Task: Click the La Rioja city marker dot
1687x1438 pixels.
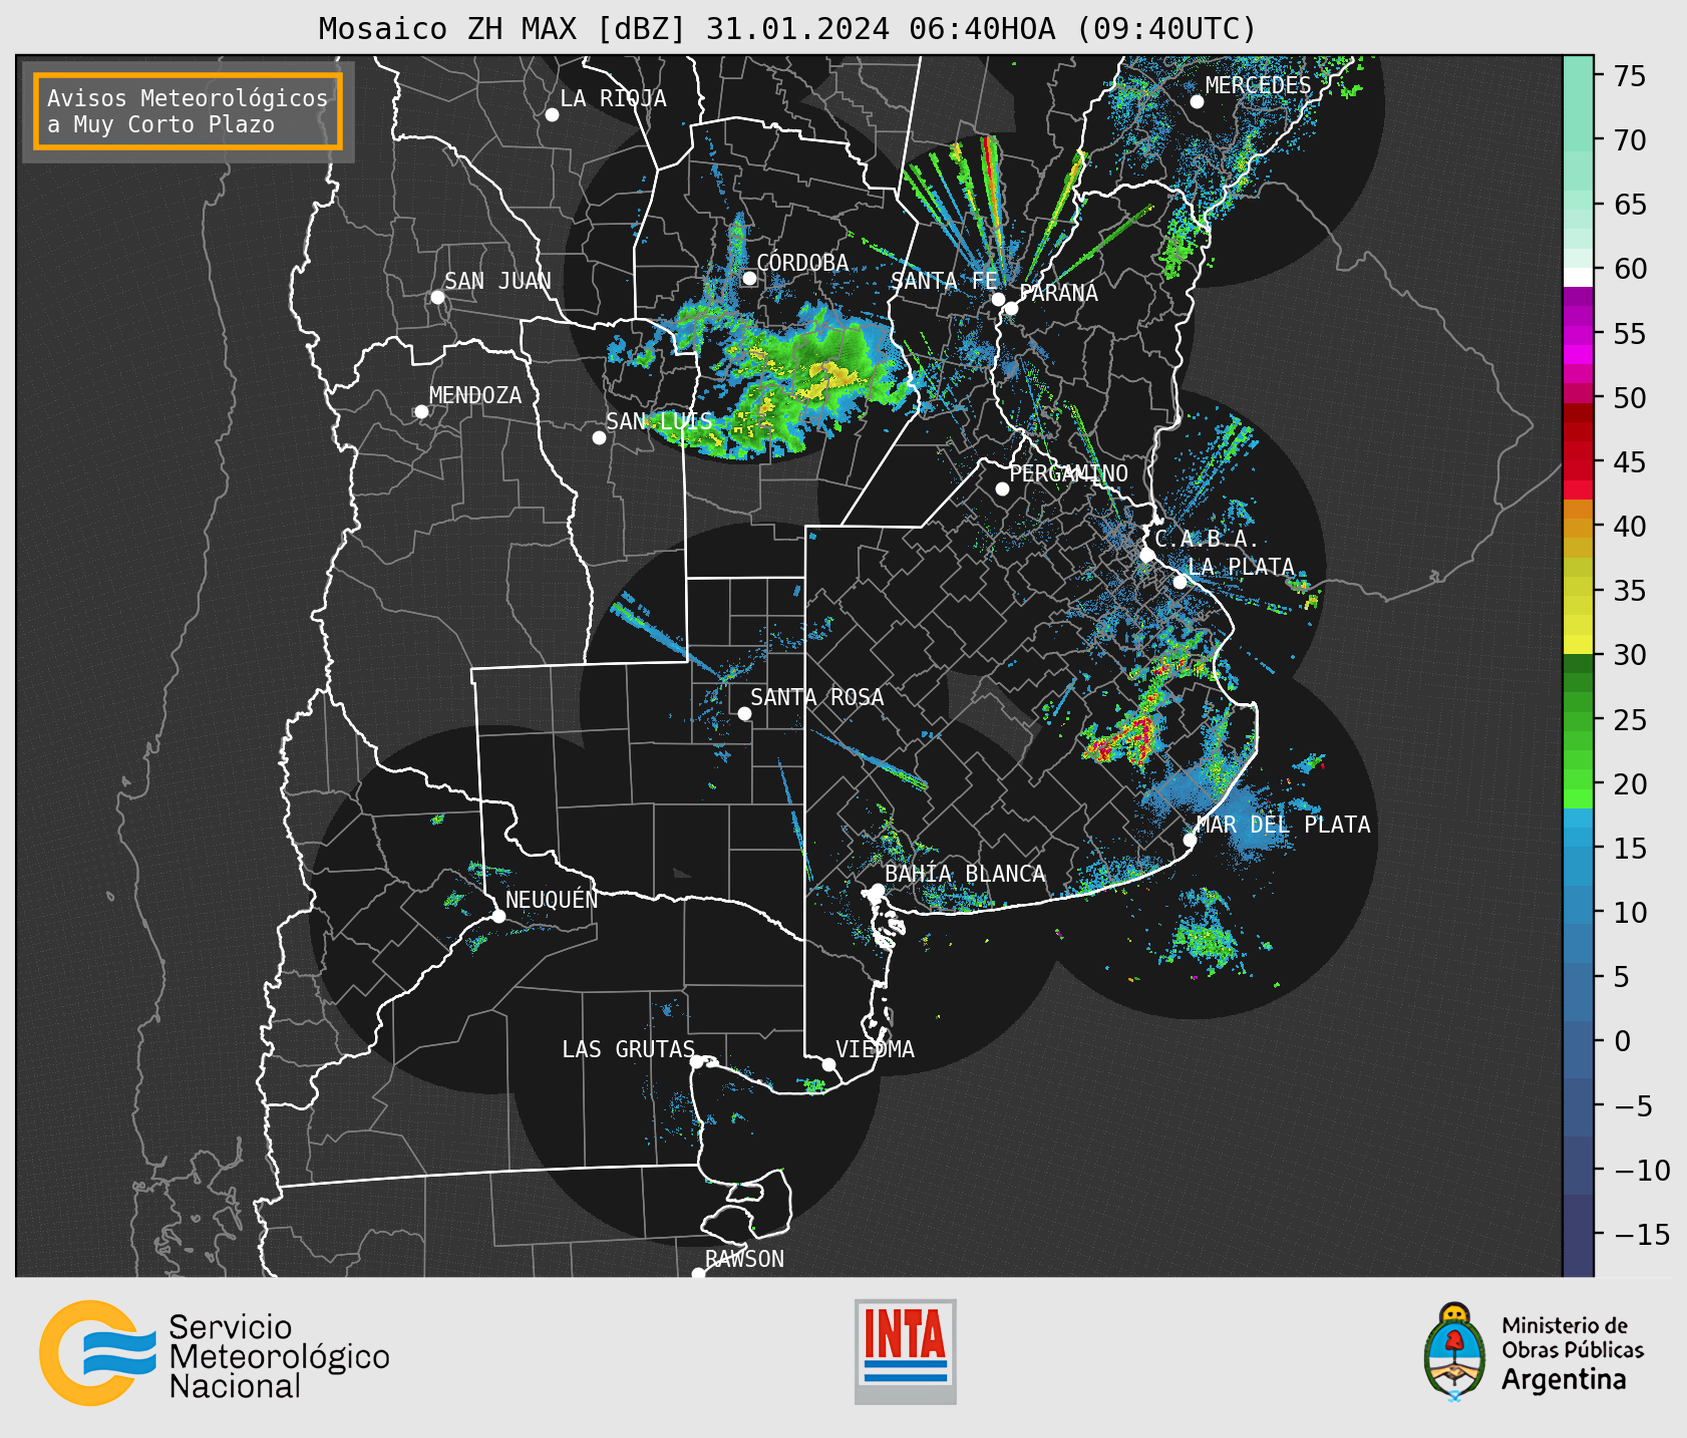Action: (x=552, y=115)
